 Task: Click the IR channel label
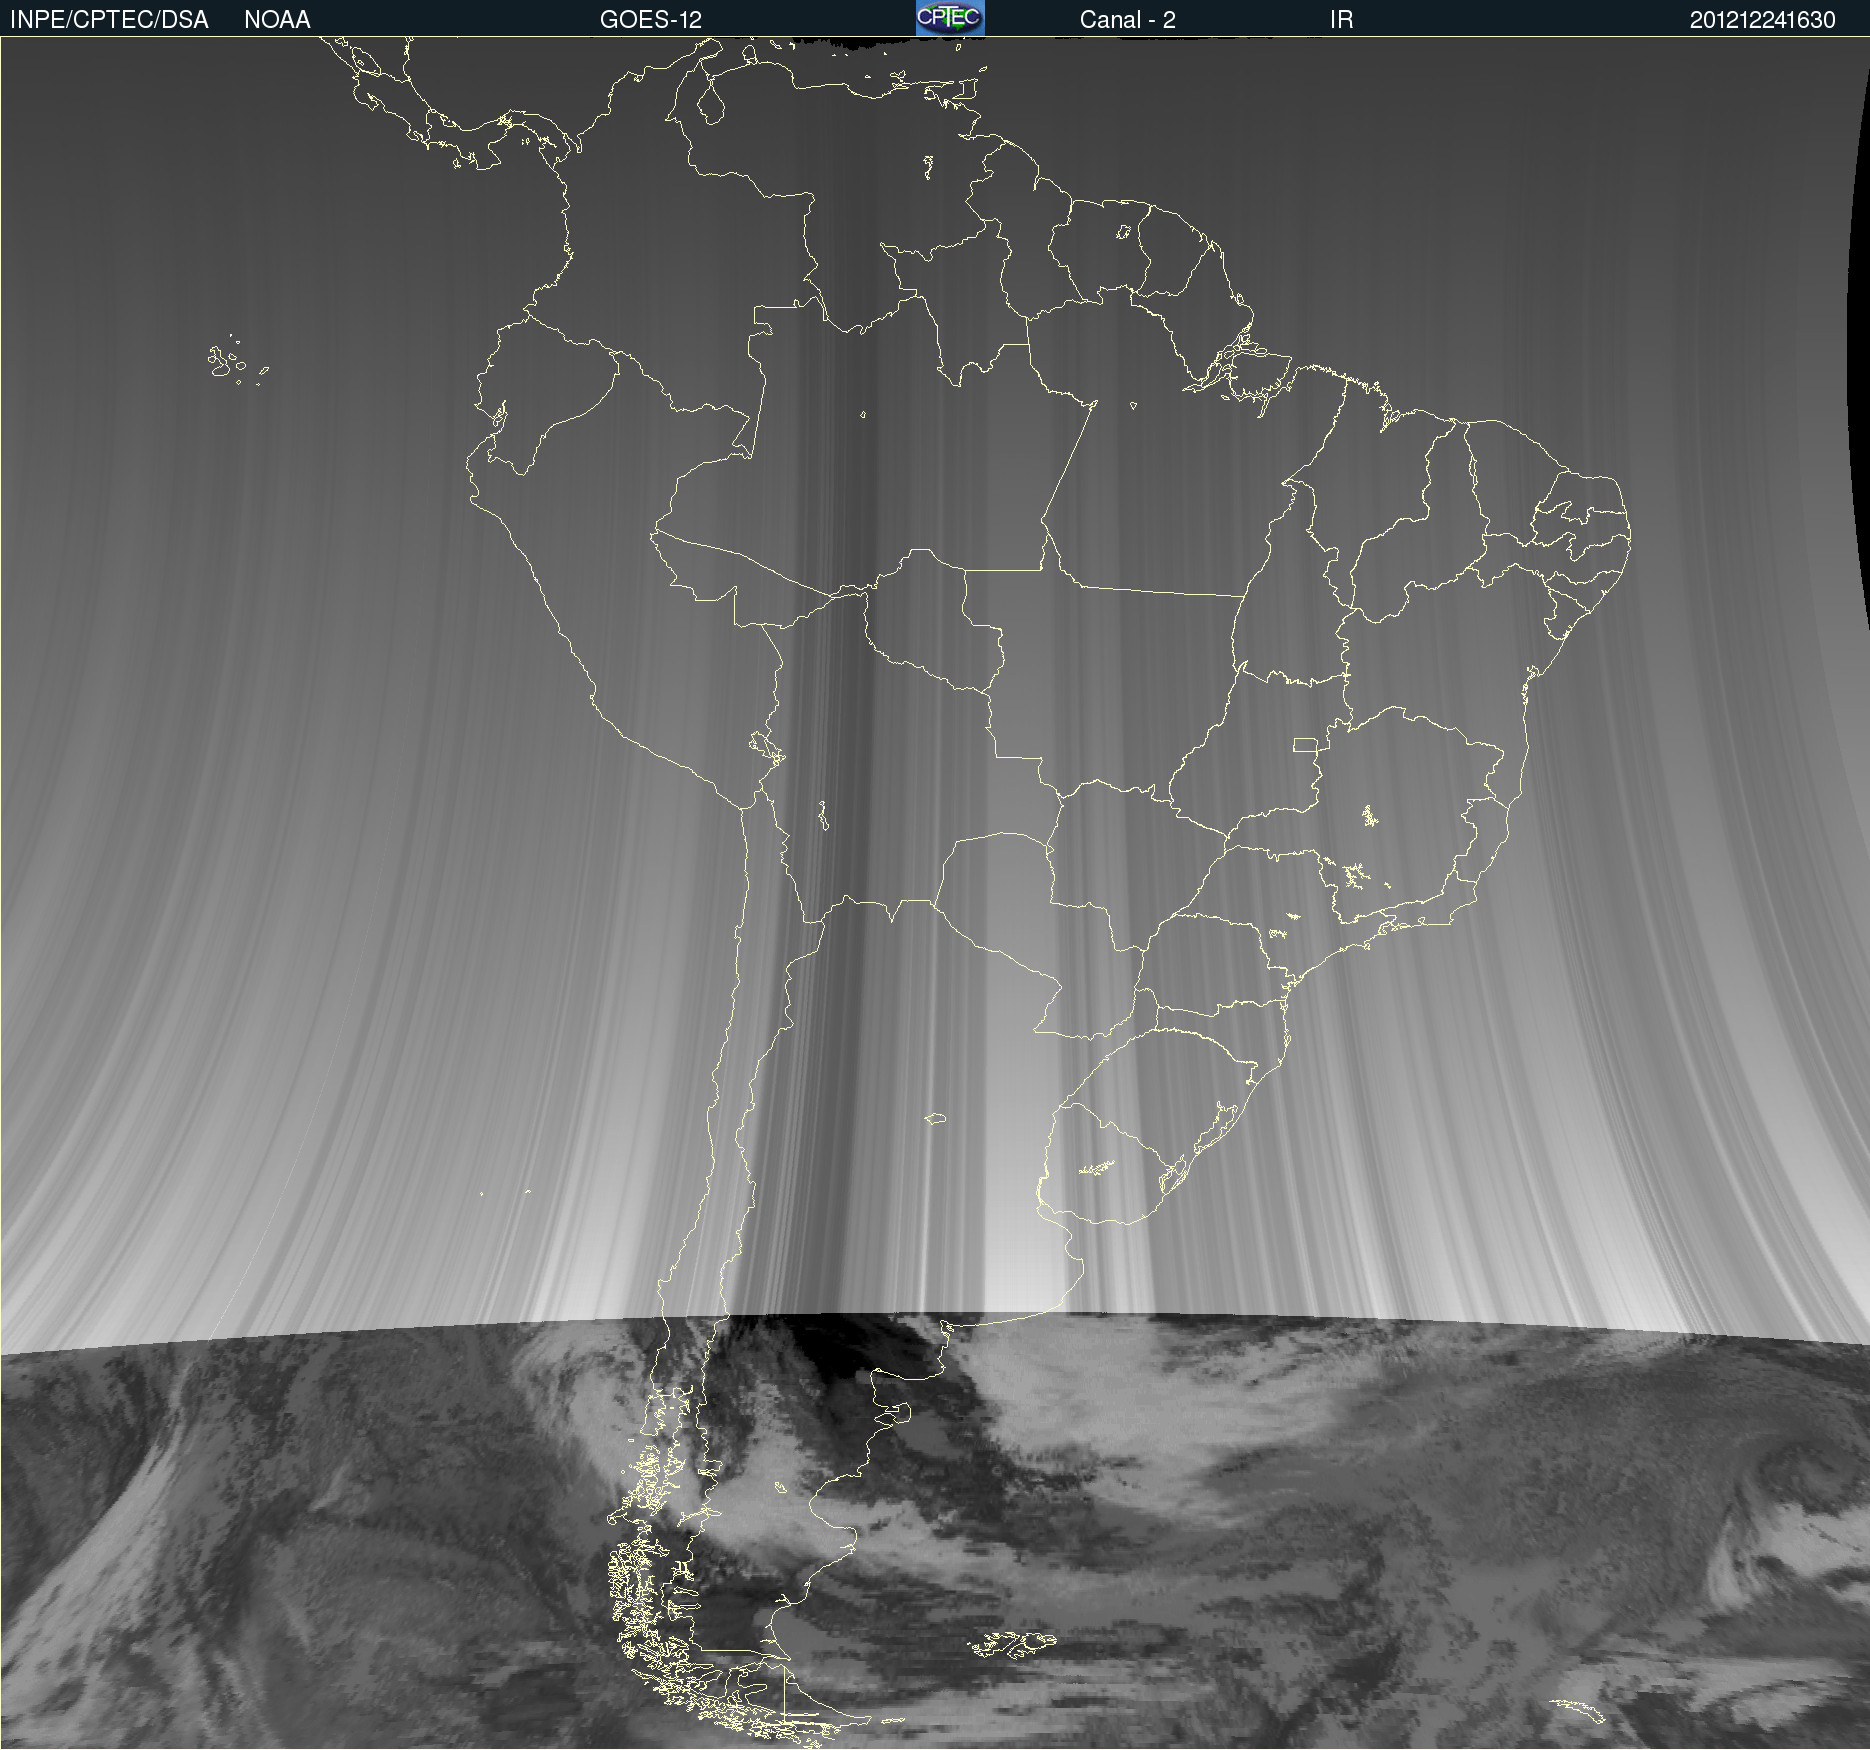click(x=1342, y=20)
